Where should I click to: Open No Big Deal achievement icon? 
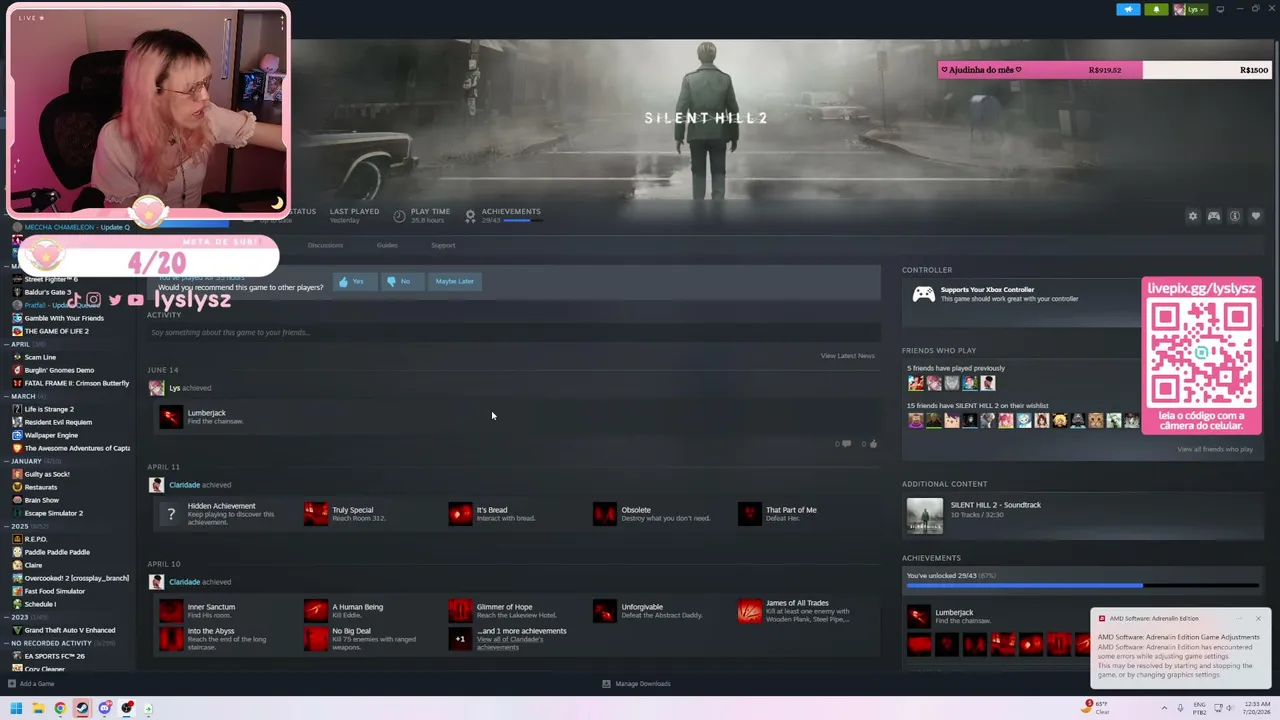[316, 638]
